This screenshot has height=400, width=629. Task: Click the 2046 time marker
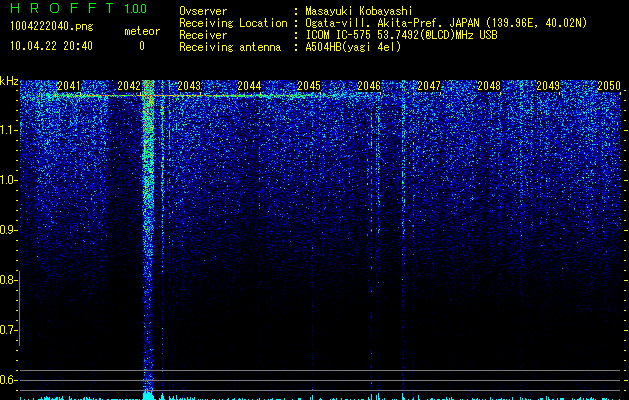[x=369, y=86]
